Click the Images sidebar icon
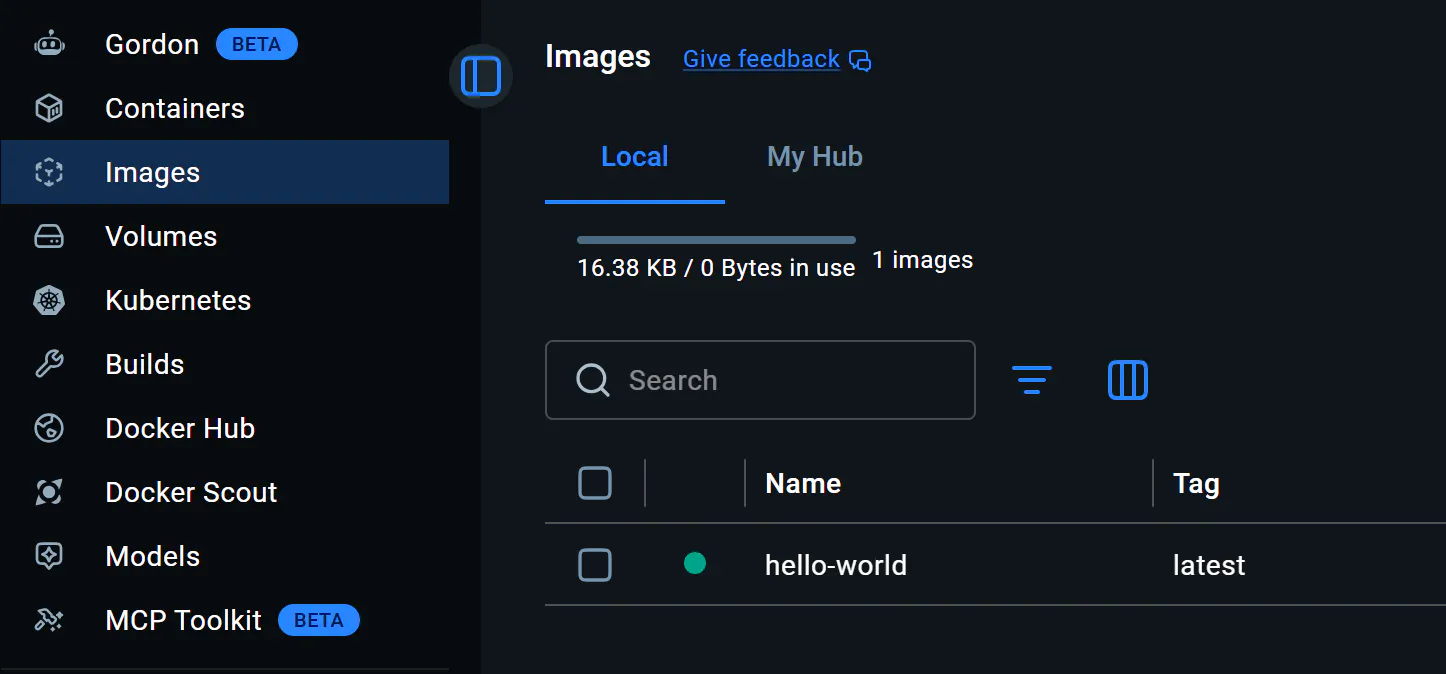Image resolution: width=1446 pixels, height=674 pixels. [x=49, y=172]
